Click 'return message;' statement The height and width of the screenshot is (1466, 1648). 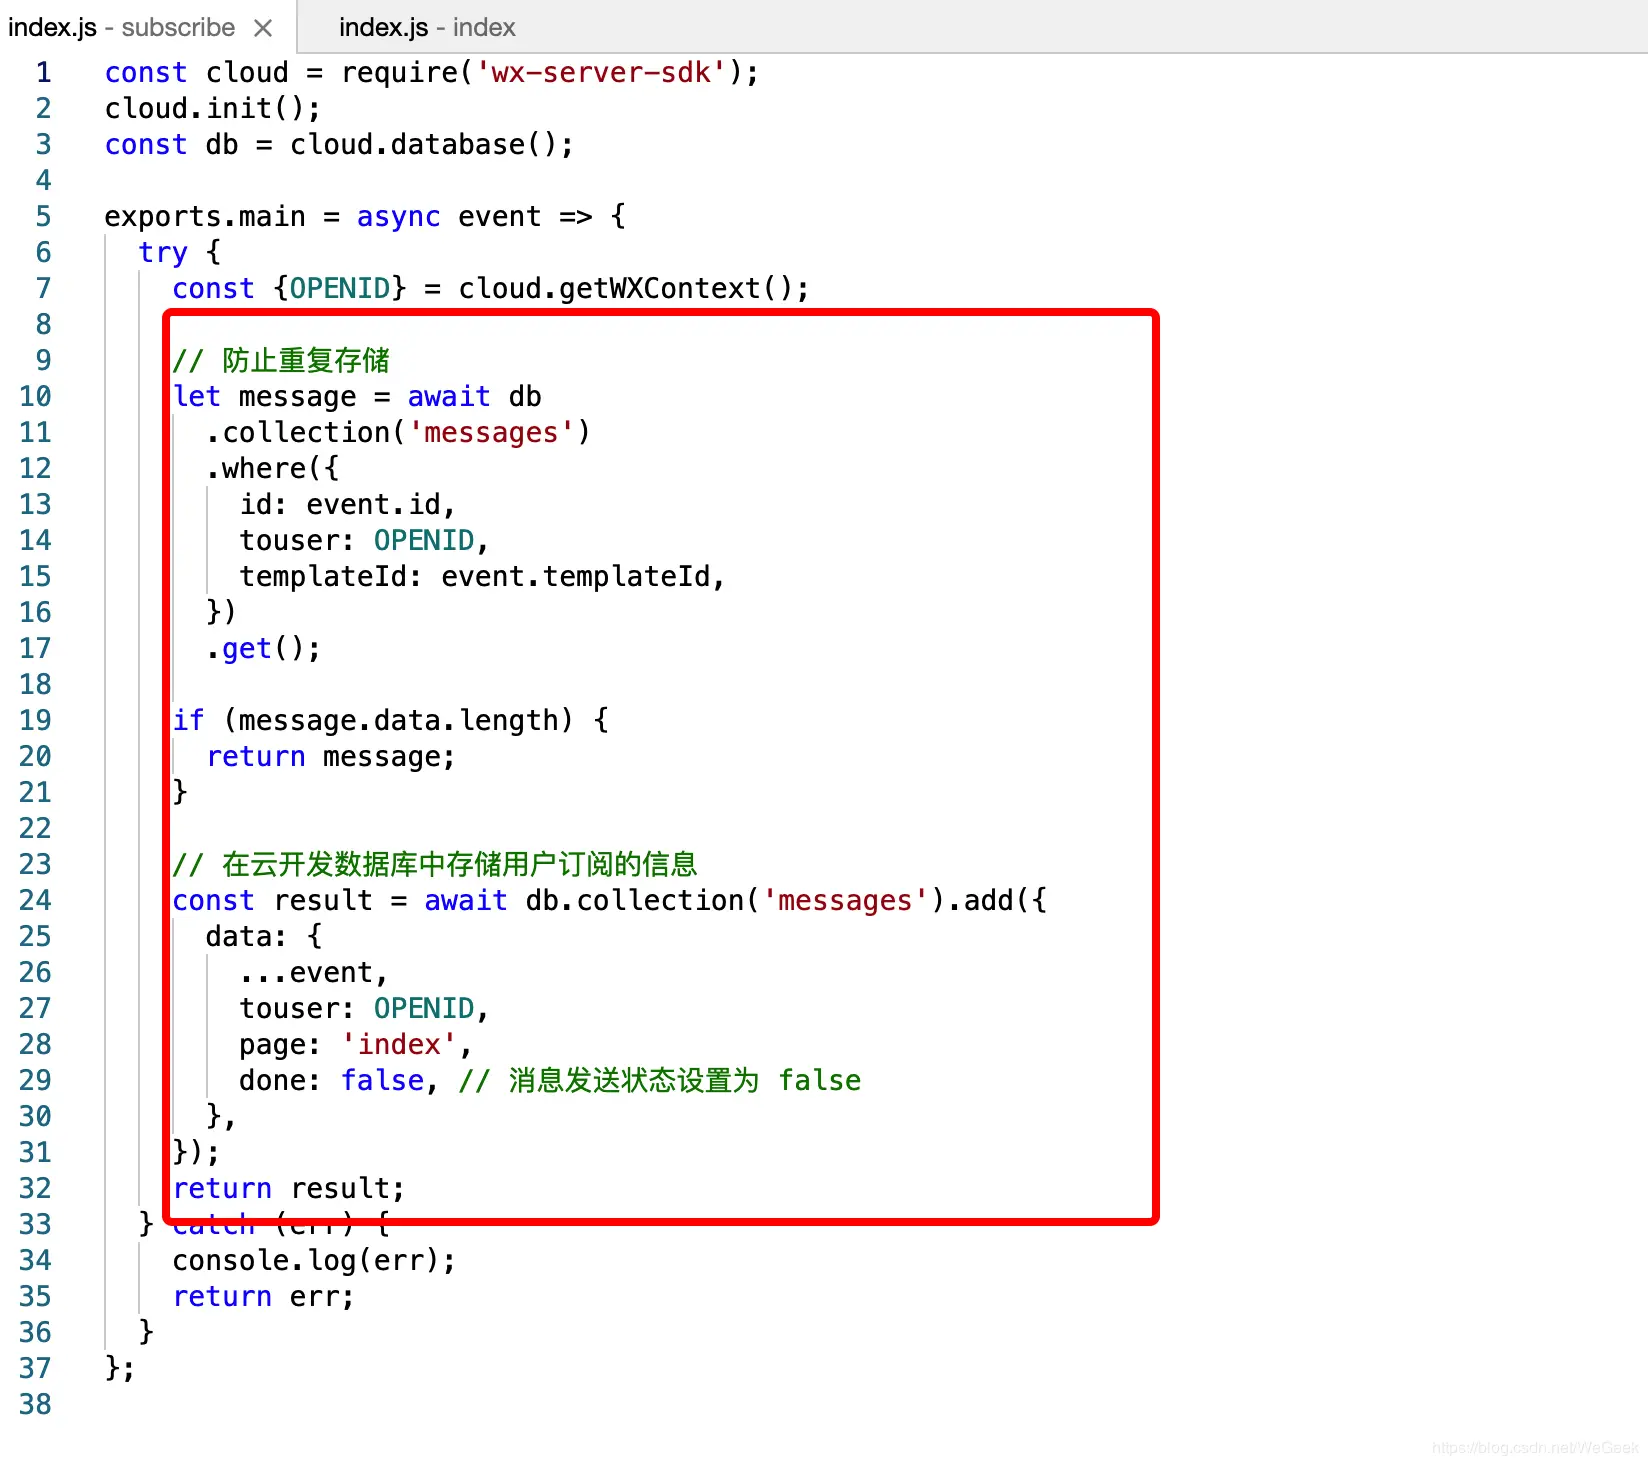(x=331, y=757)
